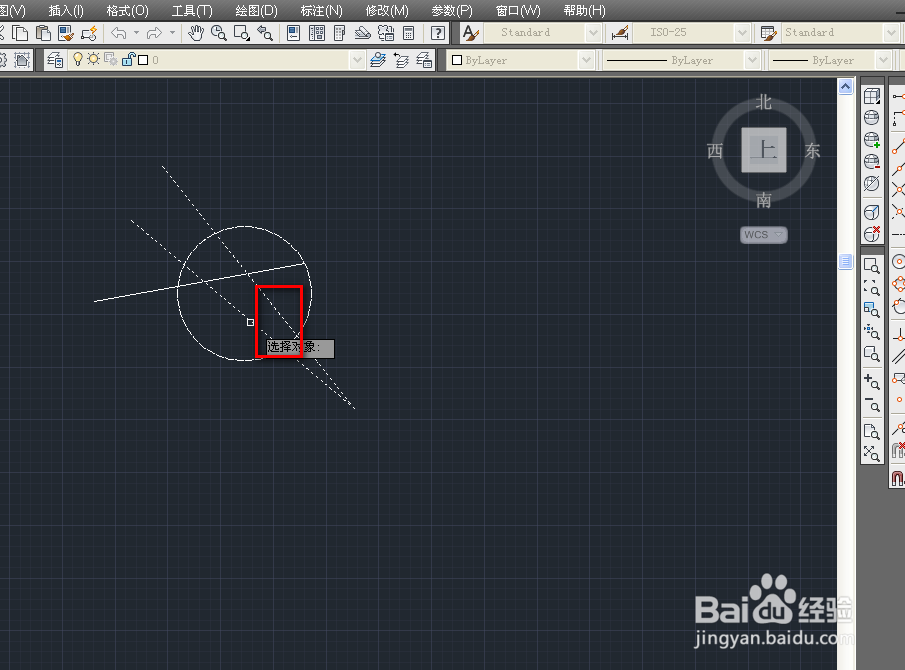
Task: Click the Copy icon in the toolbar
Action: pyautogui.click(x=20, y=33)
